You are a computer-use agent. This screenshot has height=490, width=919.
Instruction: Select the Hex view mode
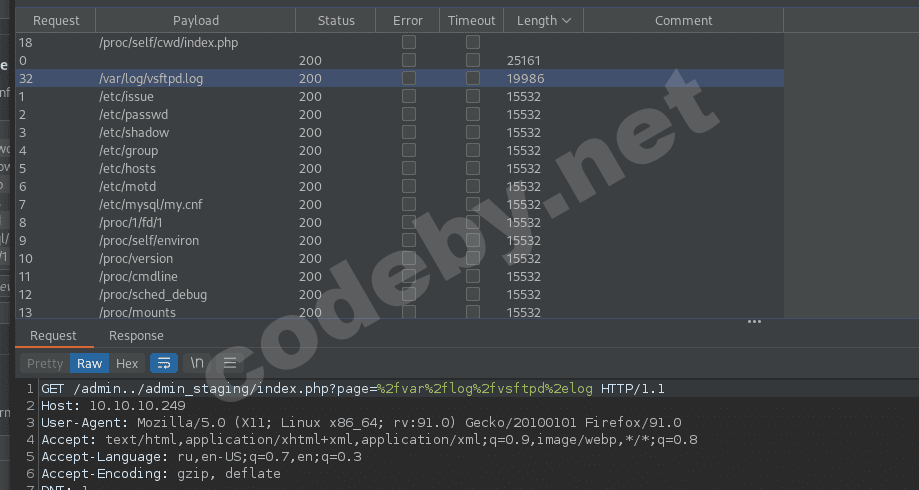(x=127, y=363)
